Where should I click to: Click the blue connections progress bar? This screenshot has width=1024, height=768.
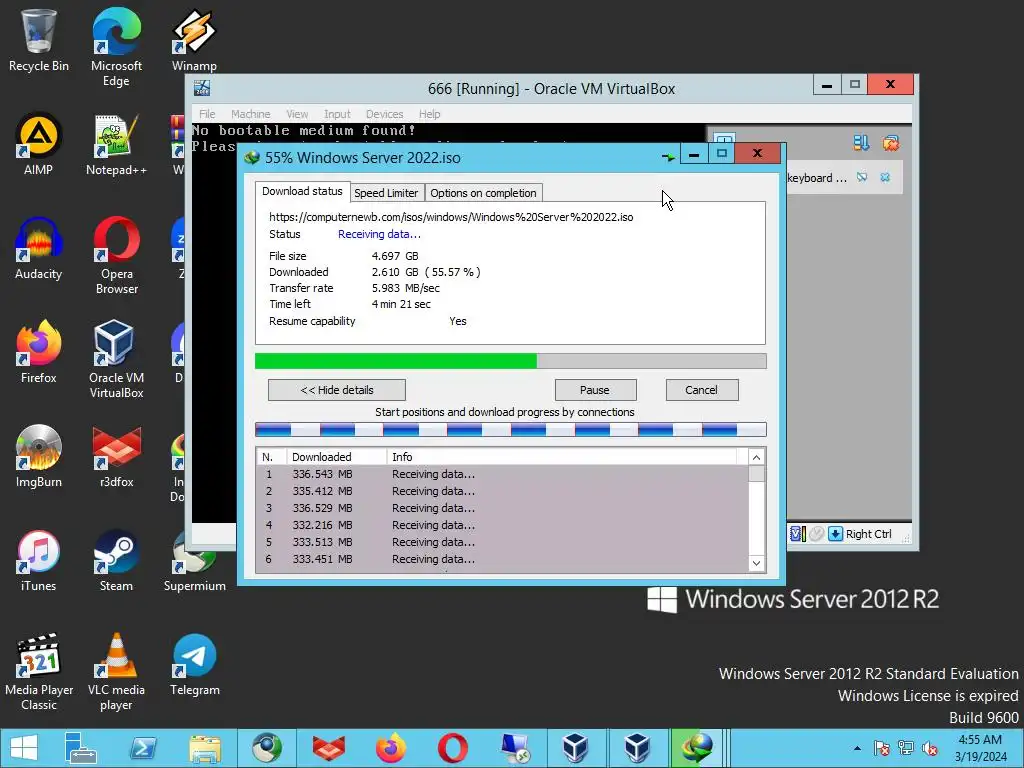click(x=511, y=429)
